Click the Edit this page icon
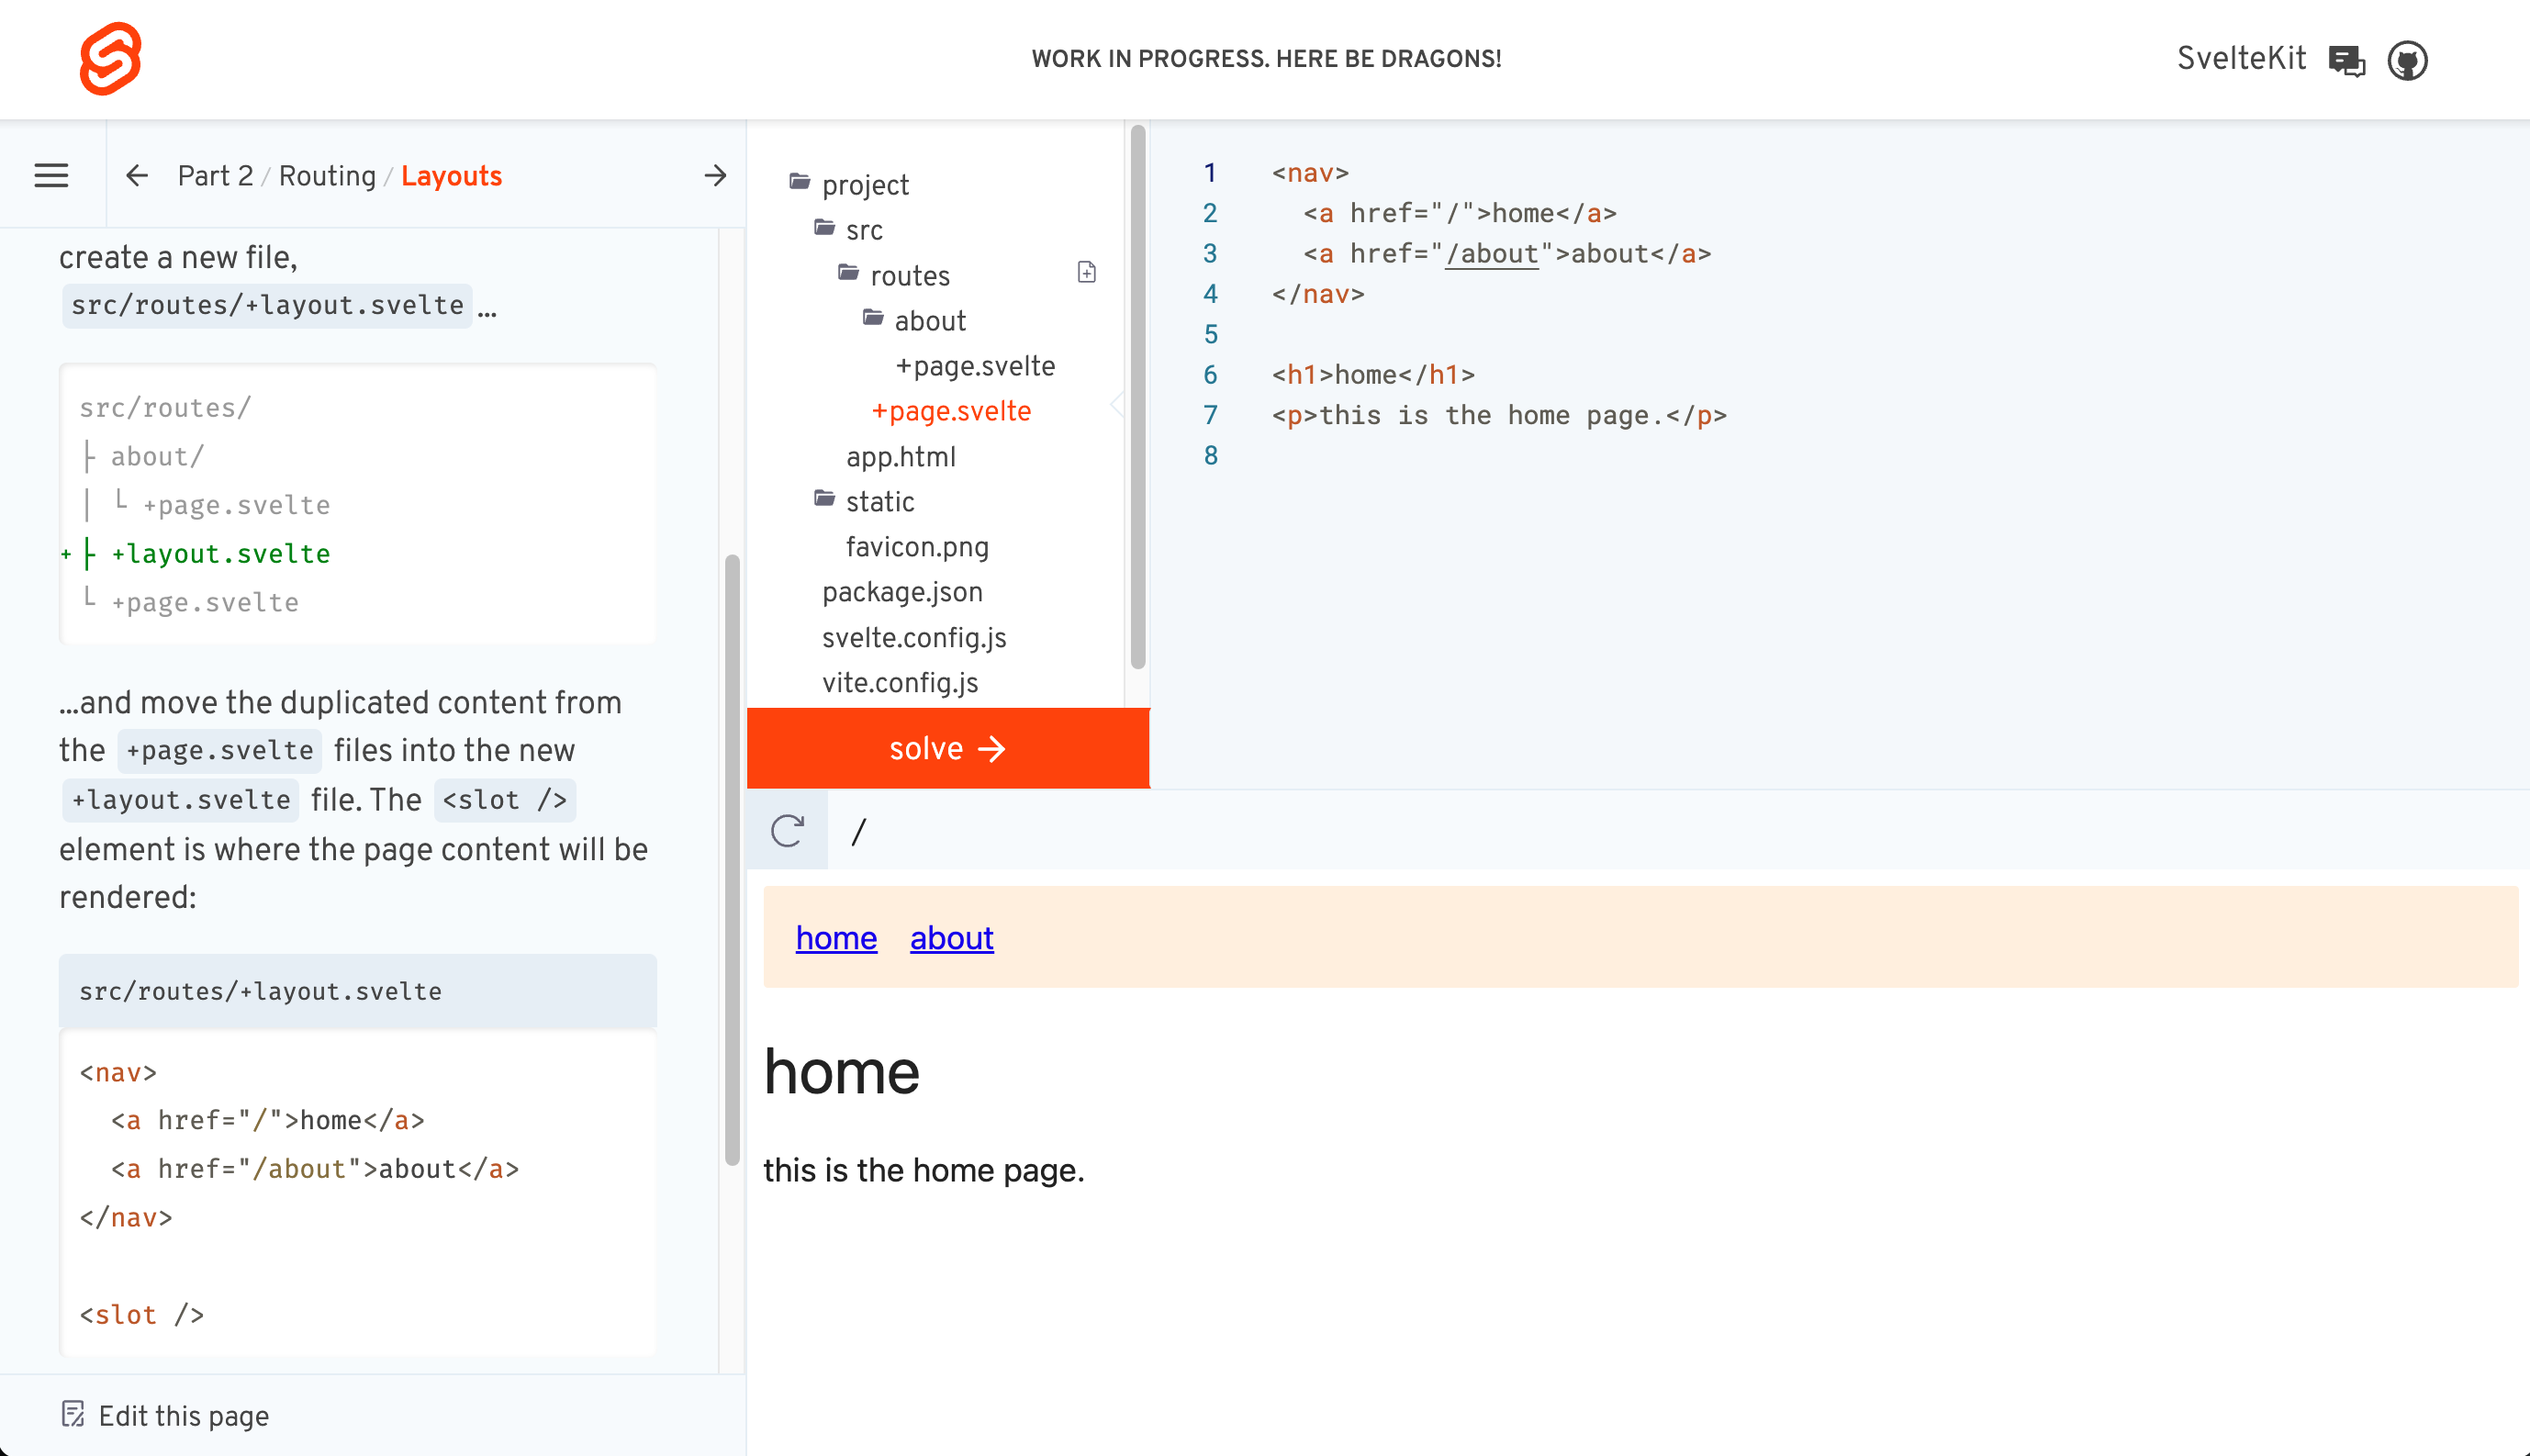This screenshot has width=2530, height=1456. pos(74,1415)
